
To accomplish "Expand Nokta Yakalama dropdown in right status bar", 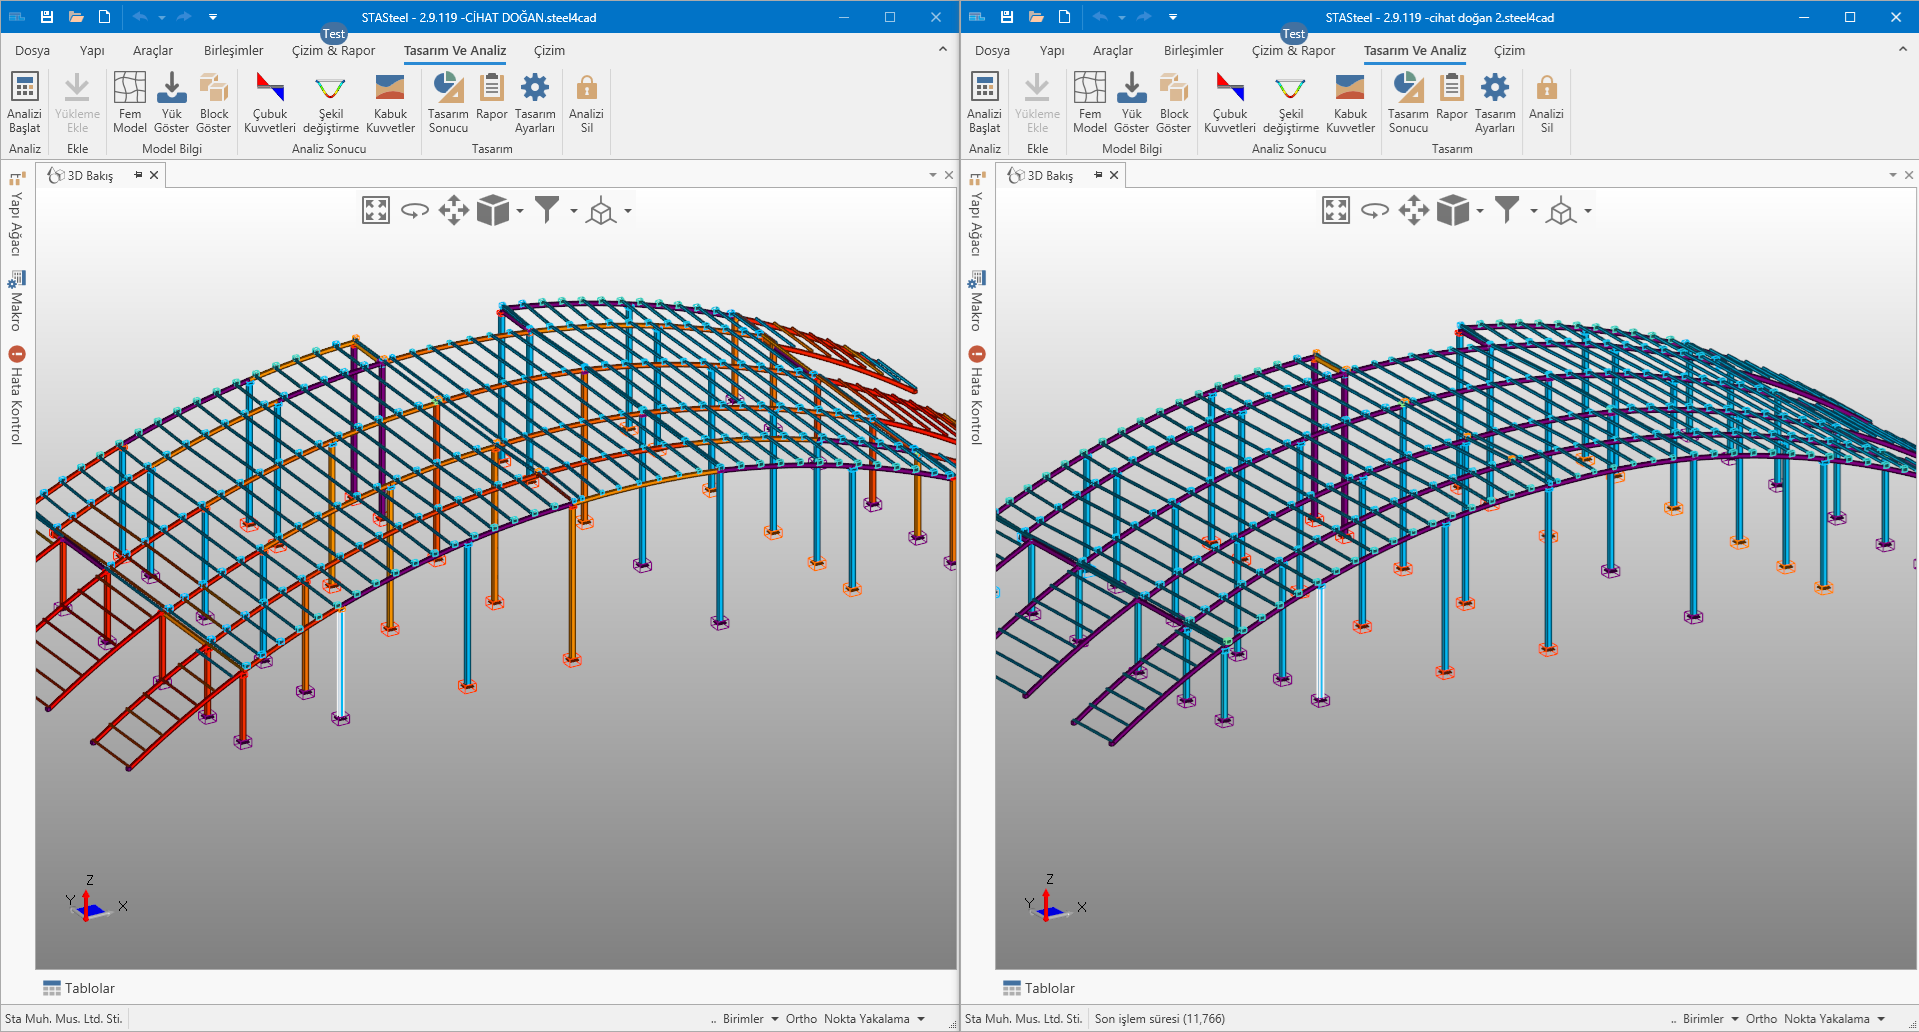I will [1881, 1019].
